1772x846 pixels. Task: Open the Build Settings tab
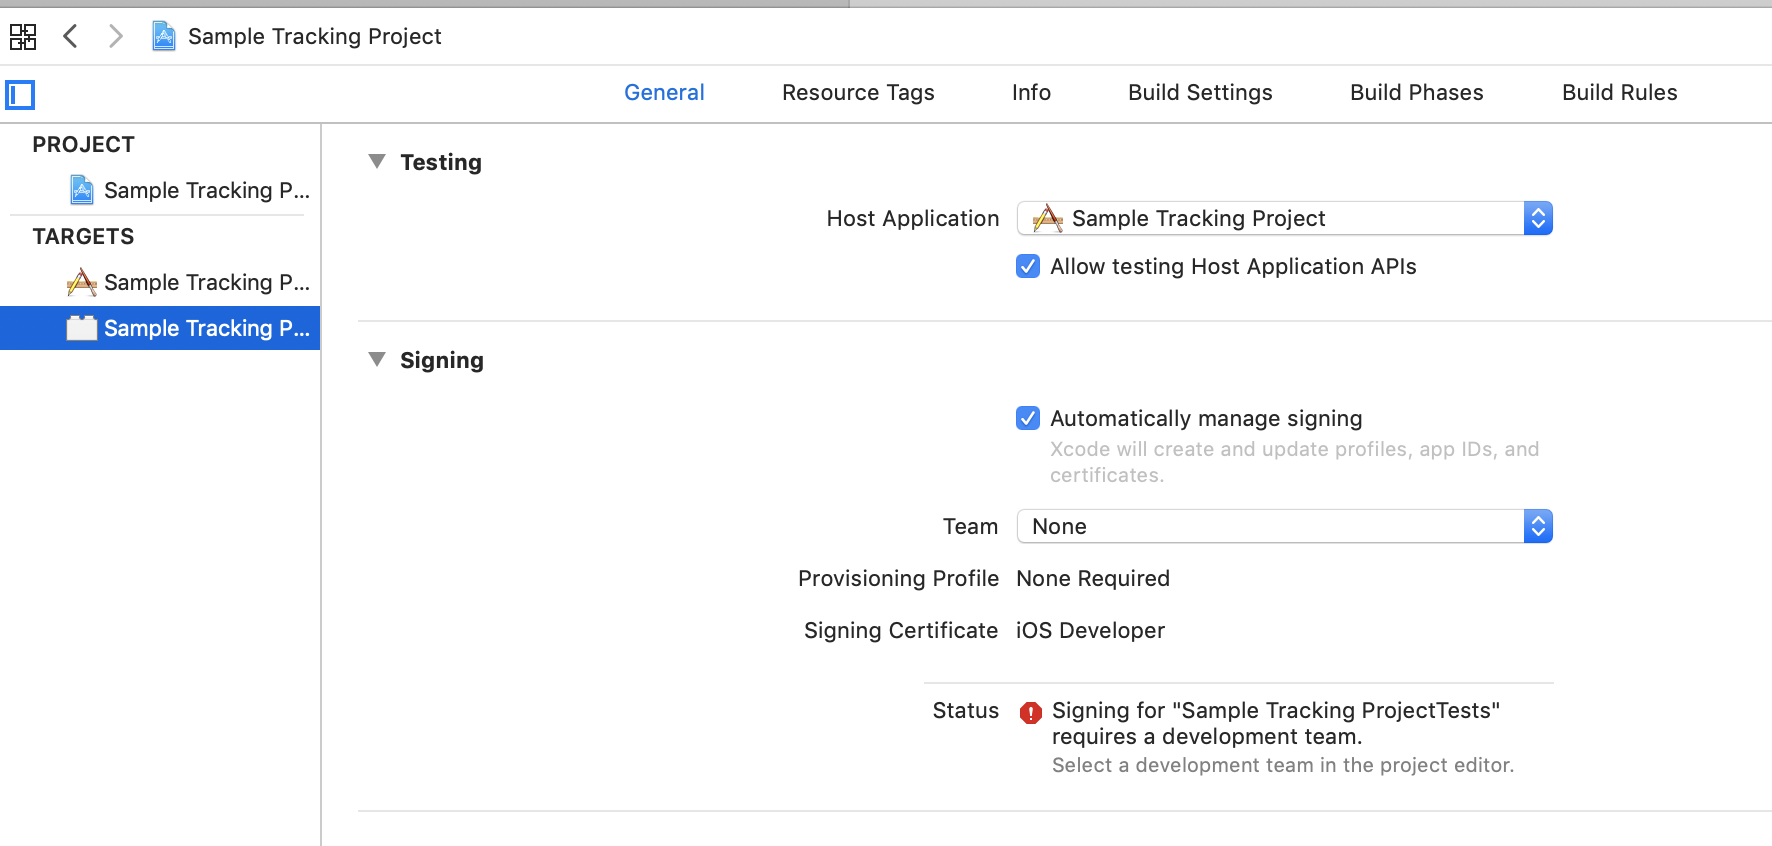pyautogui.click(x=1200, y=93)
